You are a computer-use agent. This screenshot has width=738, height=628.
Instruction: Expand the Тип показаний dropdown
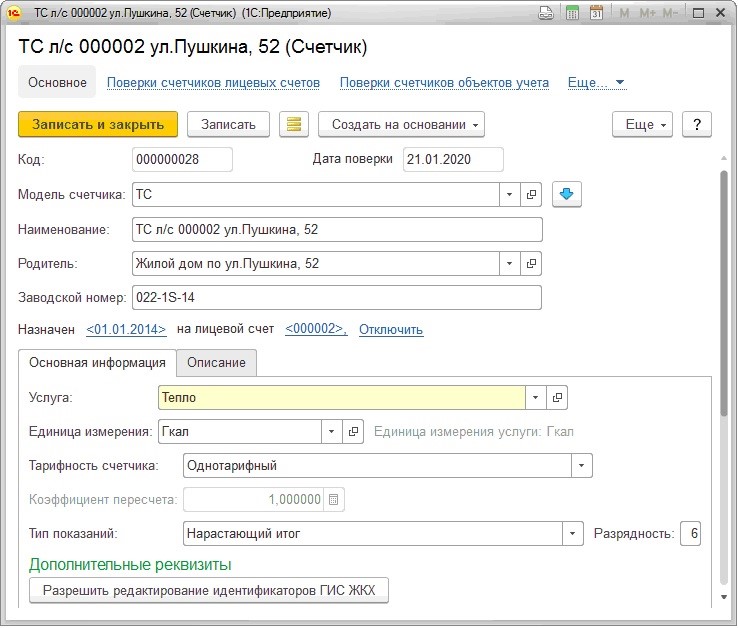(x=573, y=534)
